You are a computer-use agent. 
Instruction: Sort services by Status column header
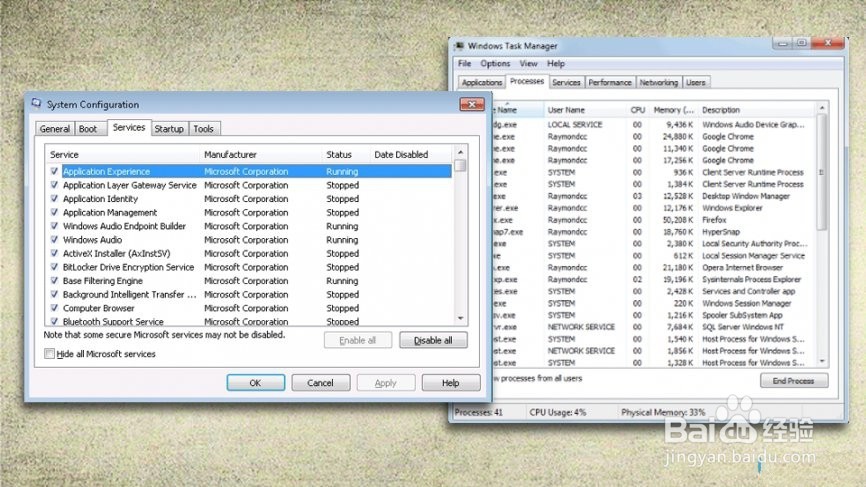click(346, 155)
